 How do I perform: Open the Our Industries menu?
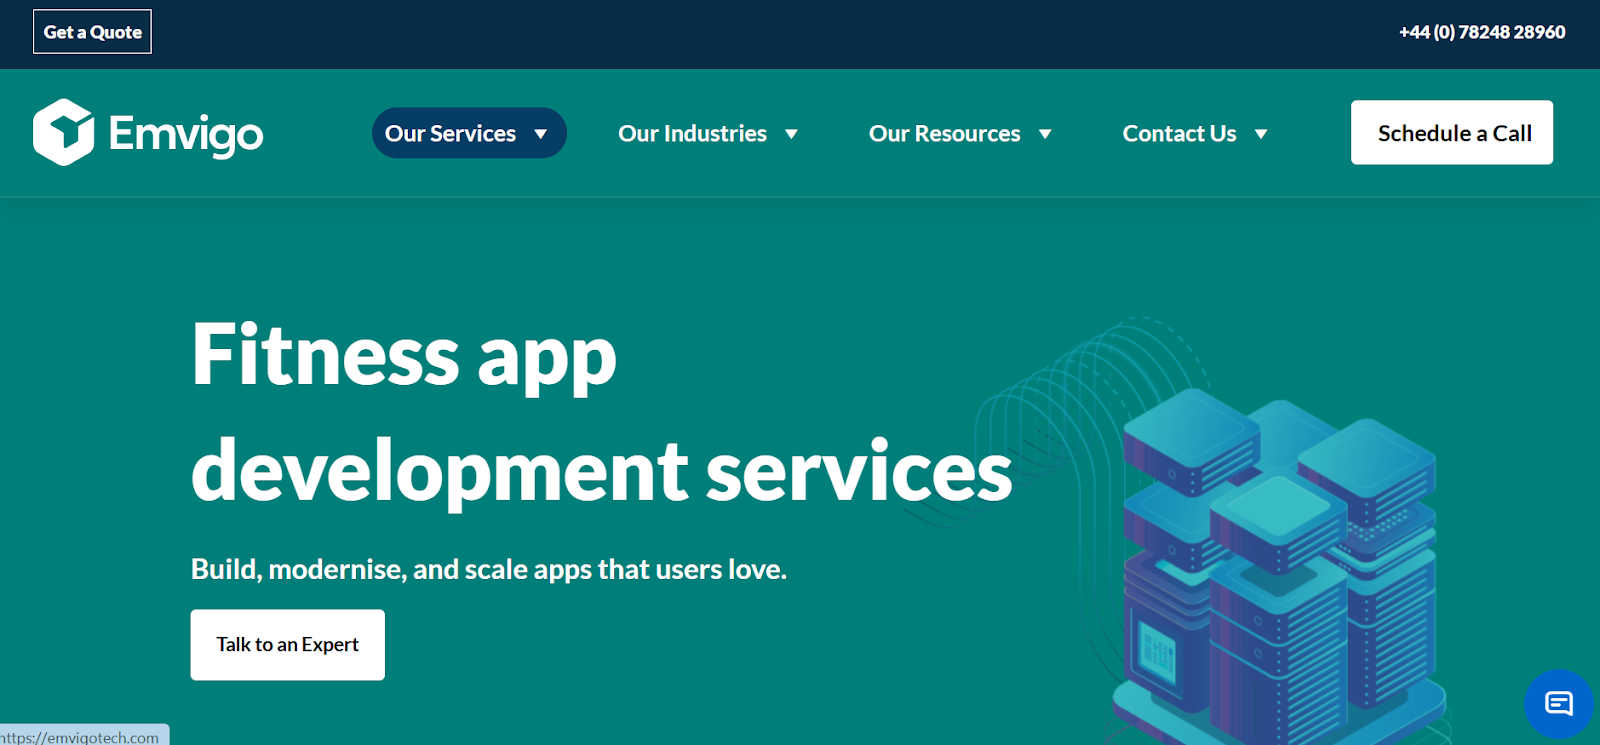708,133
